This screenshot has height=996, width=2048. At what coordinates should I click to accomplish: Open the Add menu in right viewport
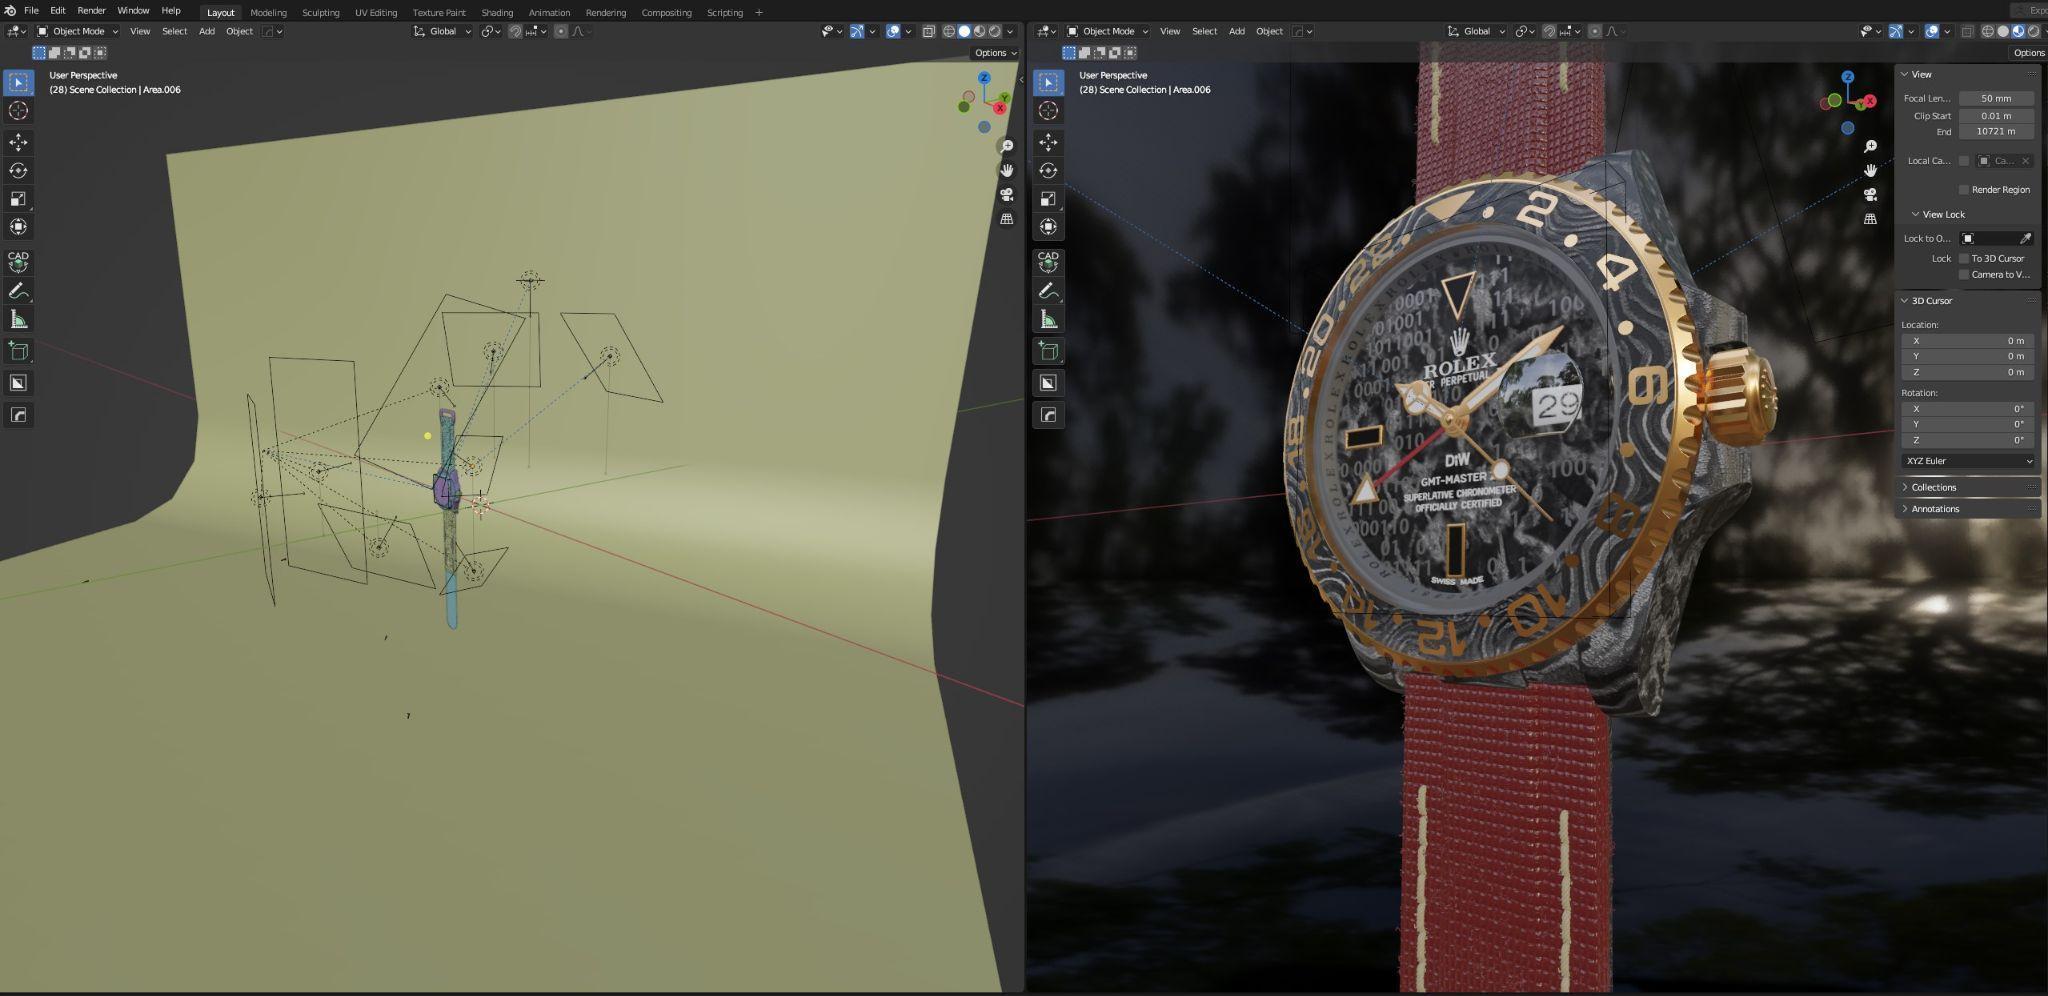(x=1237, y=31)
